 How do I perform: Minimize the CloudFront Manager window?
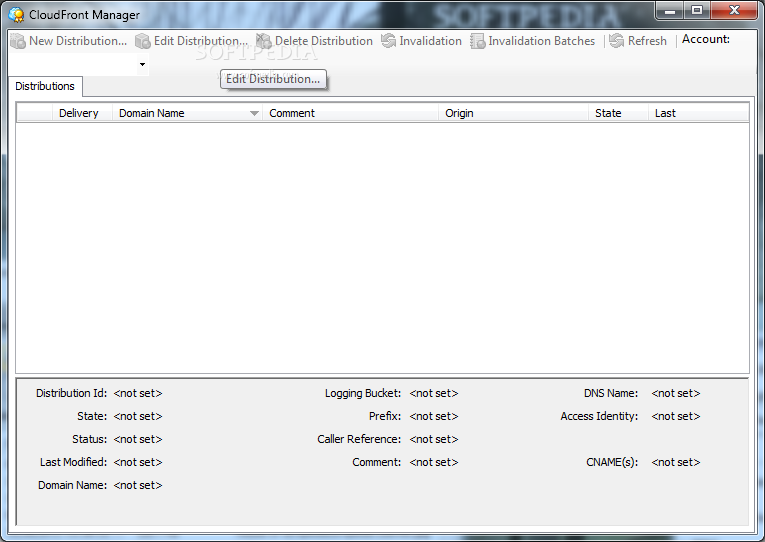pos(670,10)
